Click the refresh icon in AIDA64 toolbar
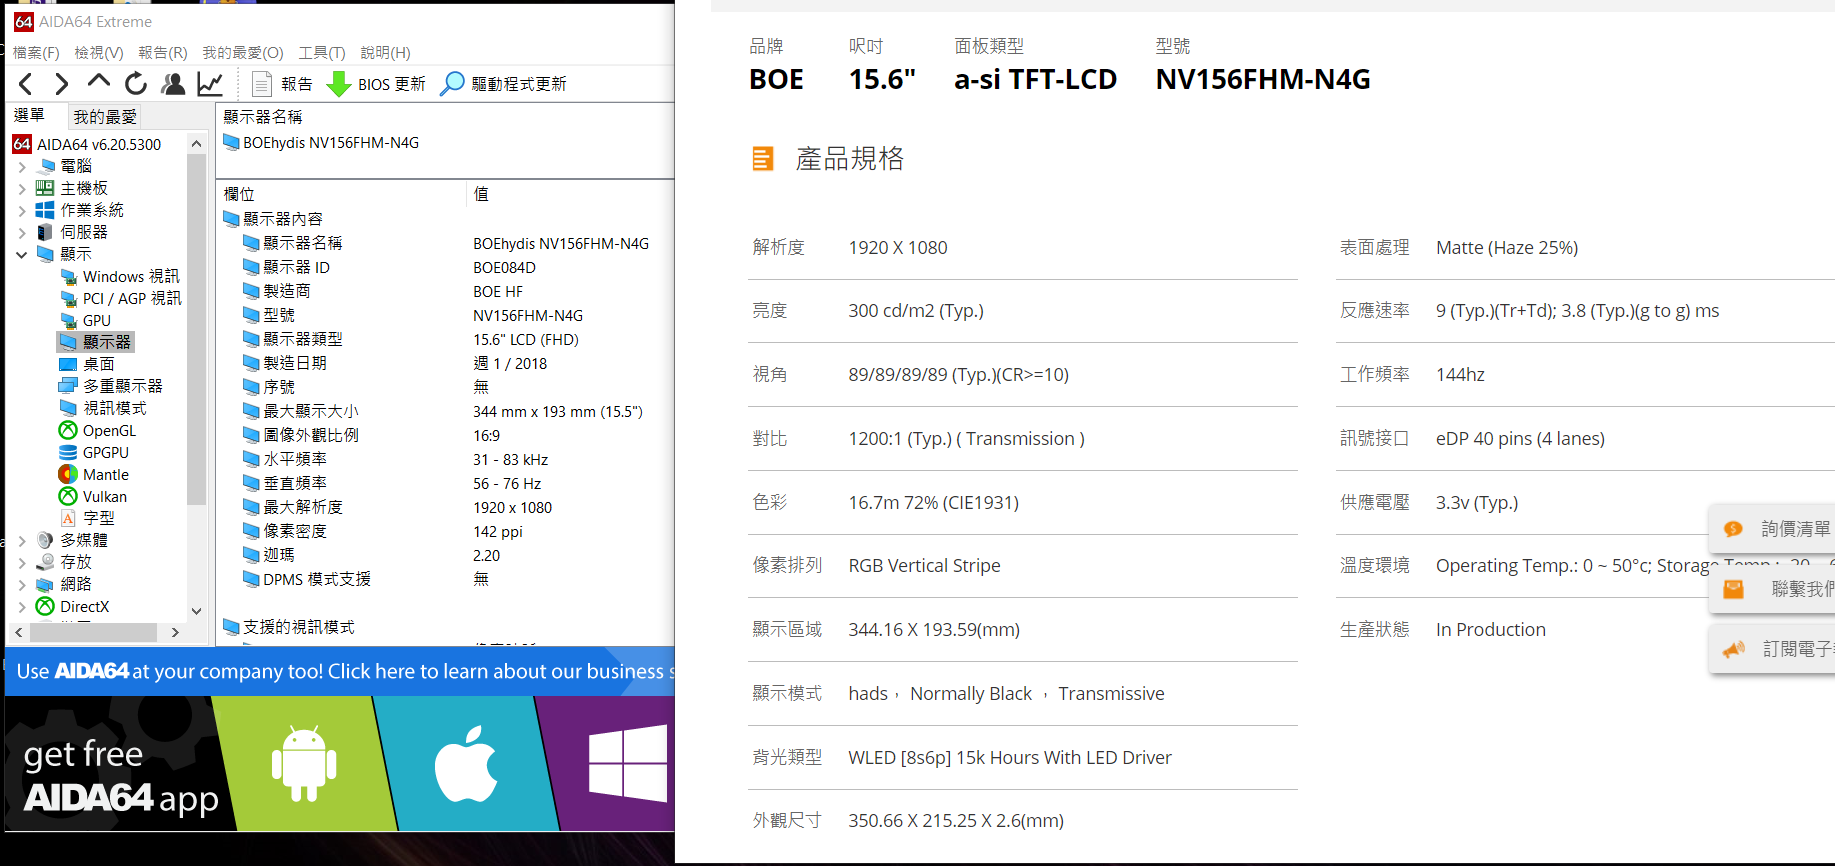 pyautogui.click(x=136, y=84)
